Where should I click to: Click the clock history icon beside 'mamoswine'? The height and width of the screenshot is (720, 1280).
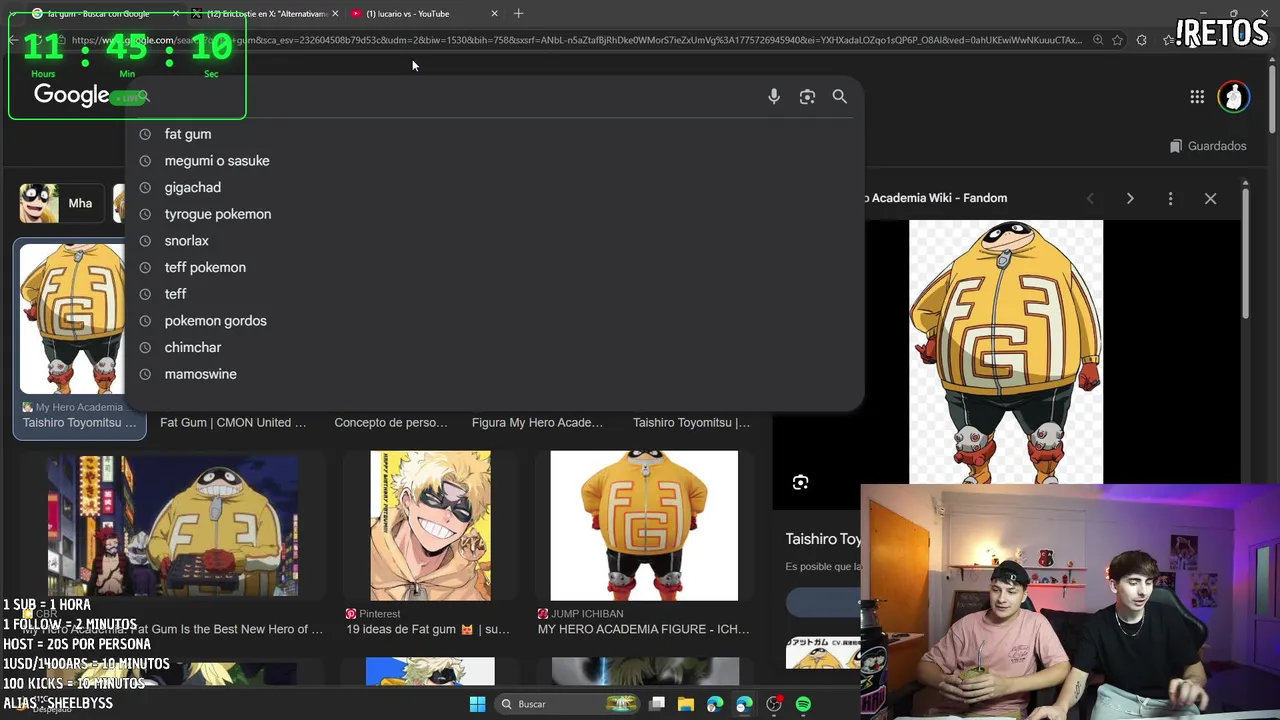tap(145, 374)
